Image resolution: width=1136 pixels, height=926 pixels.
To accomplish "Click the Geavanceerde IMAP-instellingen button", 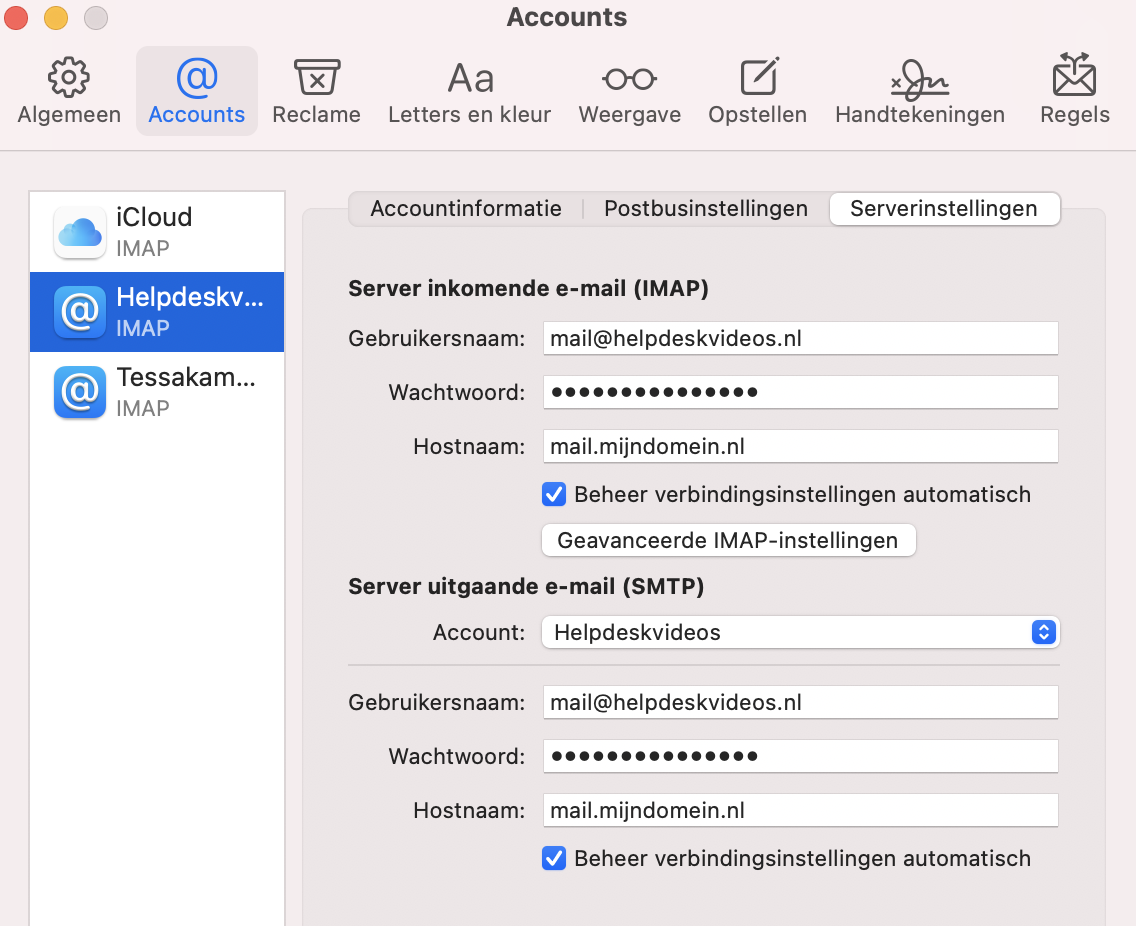I will [x=727, y=541].
